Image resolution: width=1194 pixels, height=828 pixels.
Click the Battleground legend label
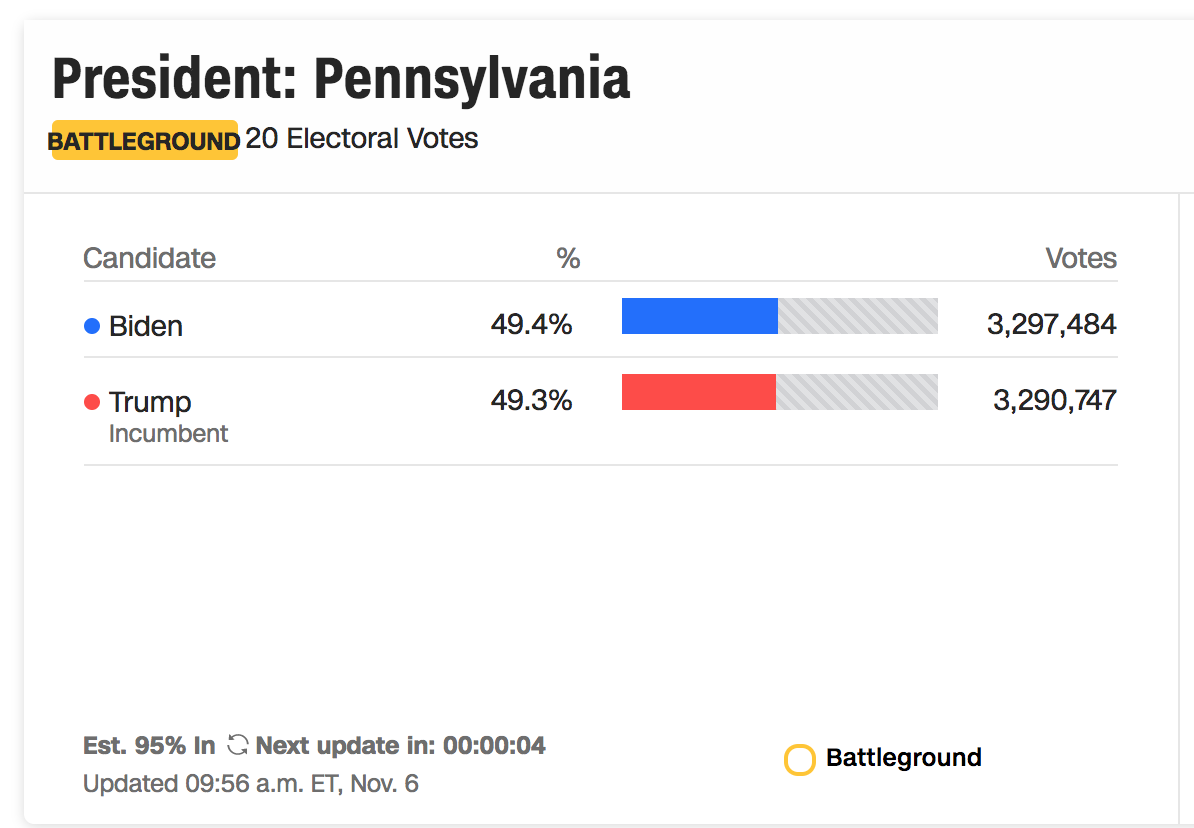tap(904, 758)
